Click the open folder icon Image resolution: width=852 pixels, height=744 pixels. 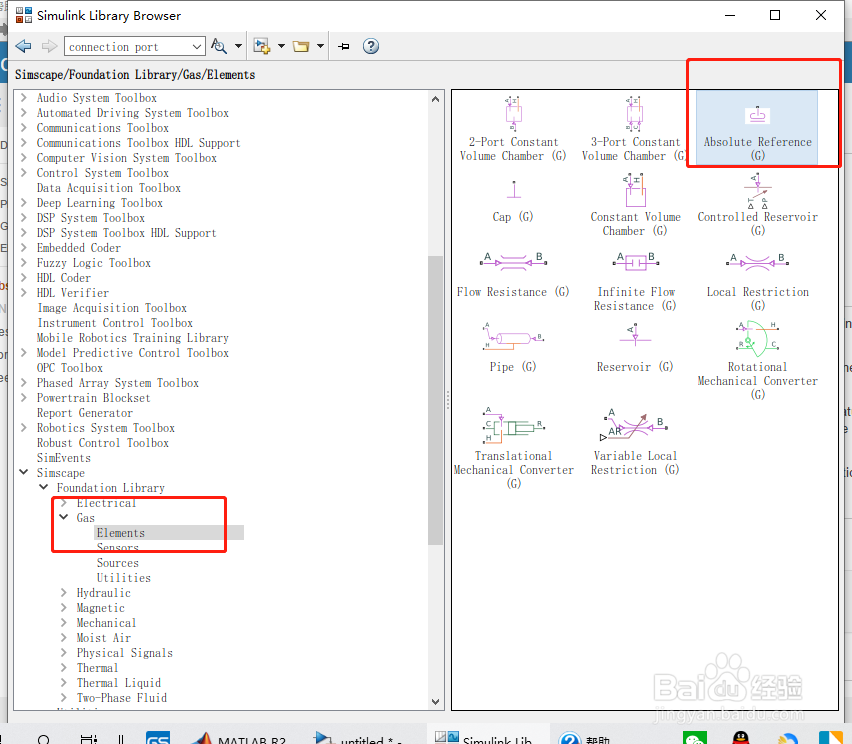tap(301, 46)
